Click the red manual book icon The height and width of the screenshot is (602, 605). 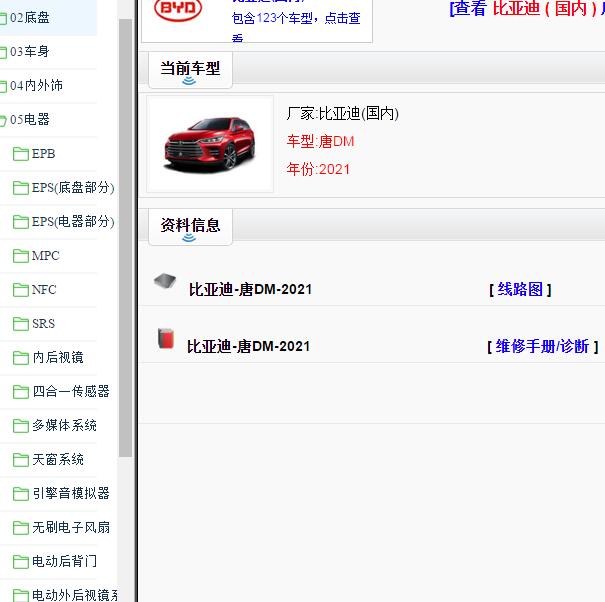166,338
